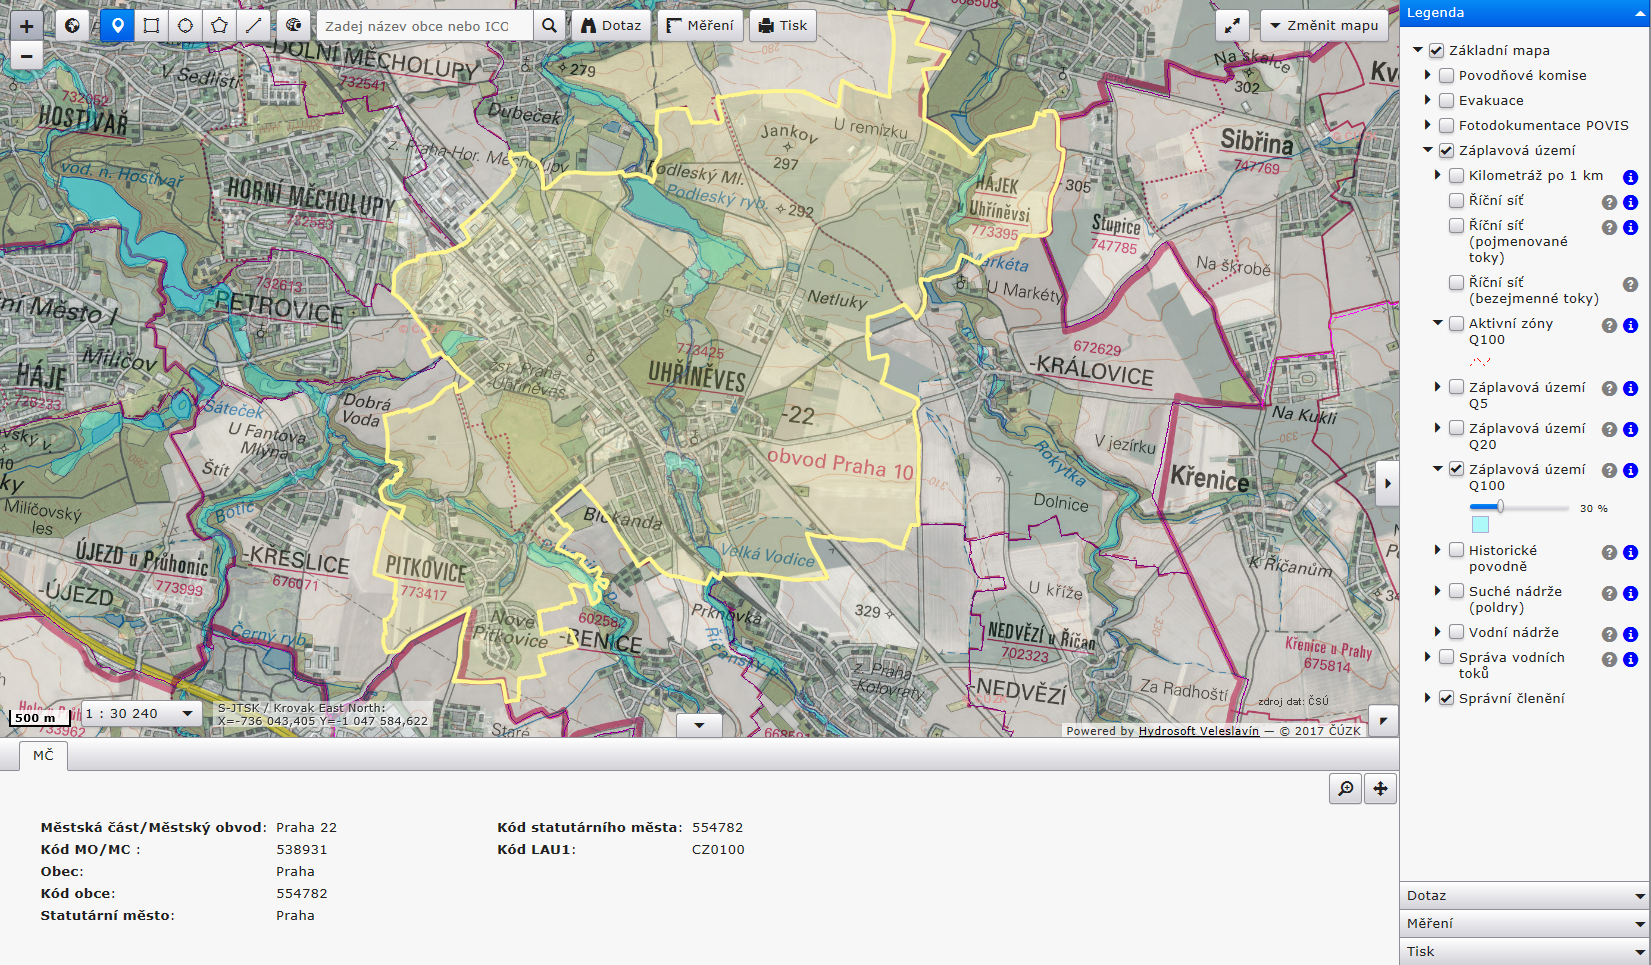Screen dimensions: 1651x965
Task: Uncheck Záplavová území group
Action: tap(1446, 150)
